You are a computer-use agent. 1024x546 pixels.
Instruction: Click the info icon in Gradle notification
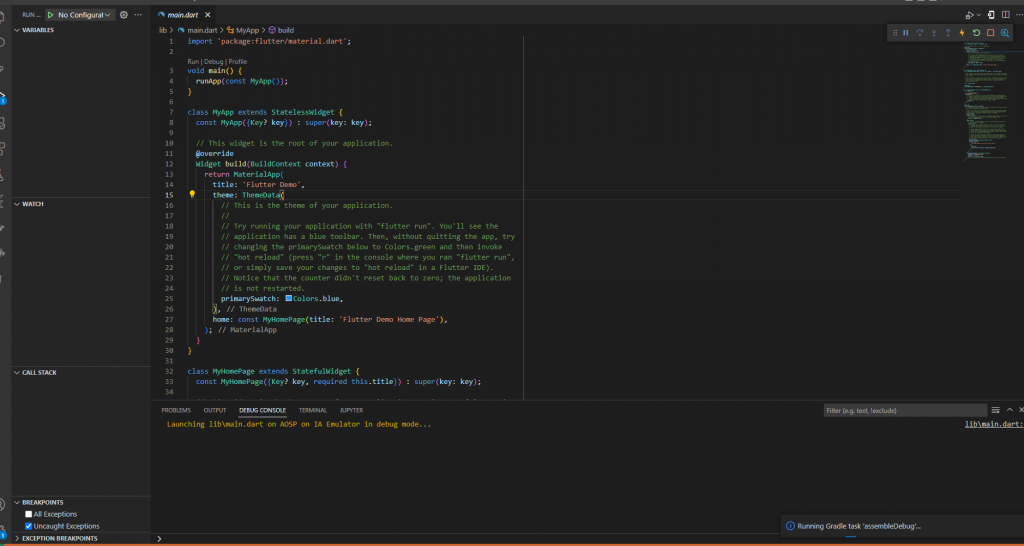point(790,526)
